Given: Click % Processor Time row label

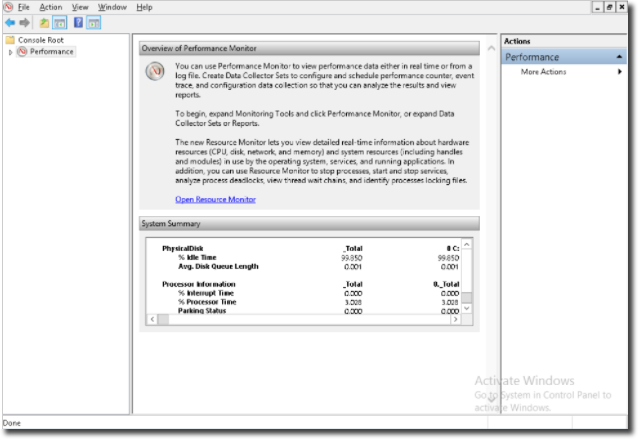Looking at the screenshot, I should click(x=207, y=302).
